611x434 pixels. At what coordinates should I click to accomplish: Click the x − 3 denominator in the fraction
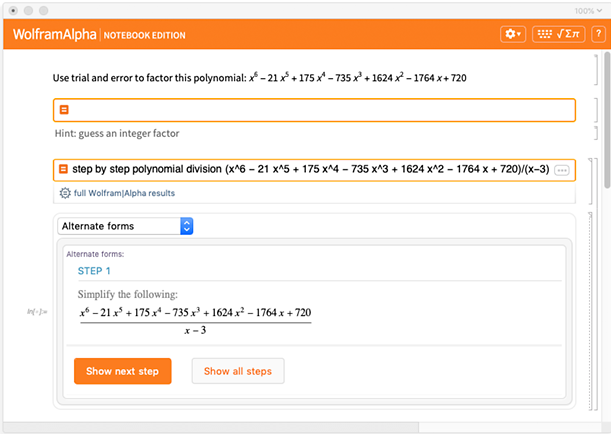point(195,330)
